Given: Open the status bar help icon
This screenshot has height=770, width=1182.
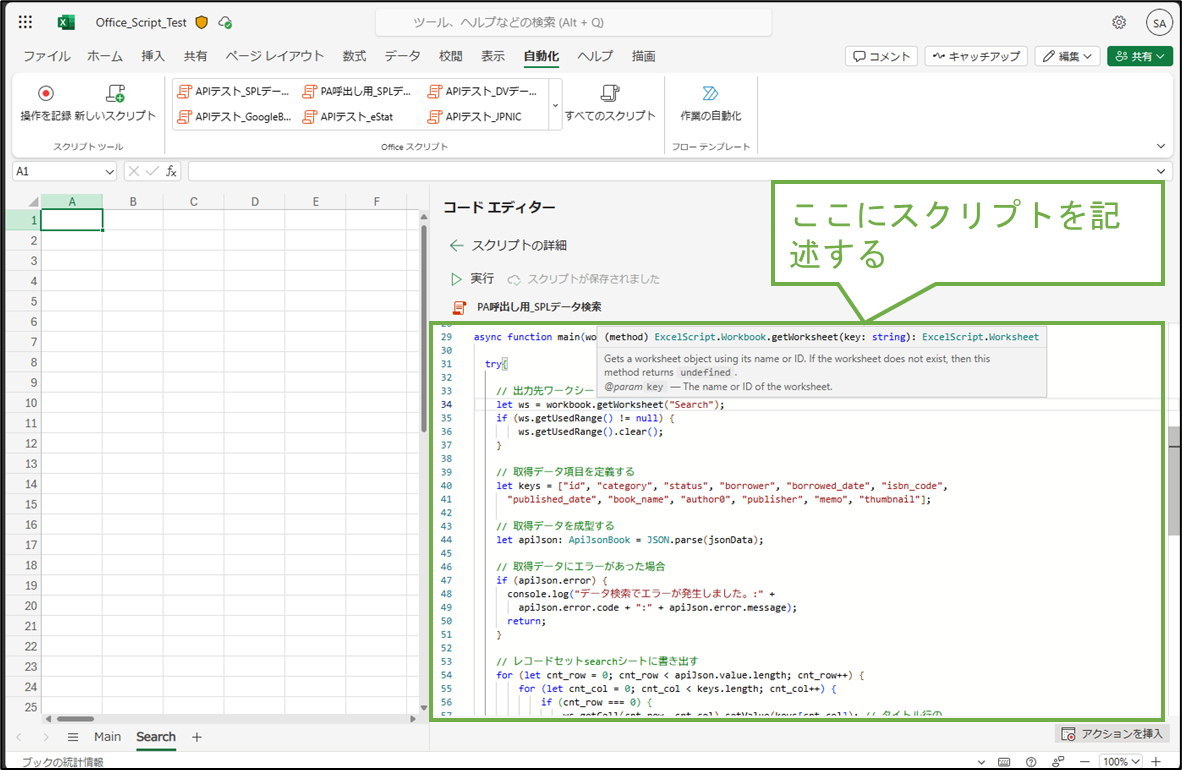Looking at the screenshot, I should [1031, 762].
